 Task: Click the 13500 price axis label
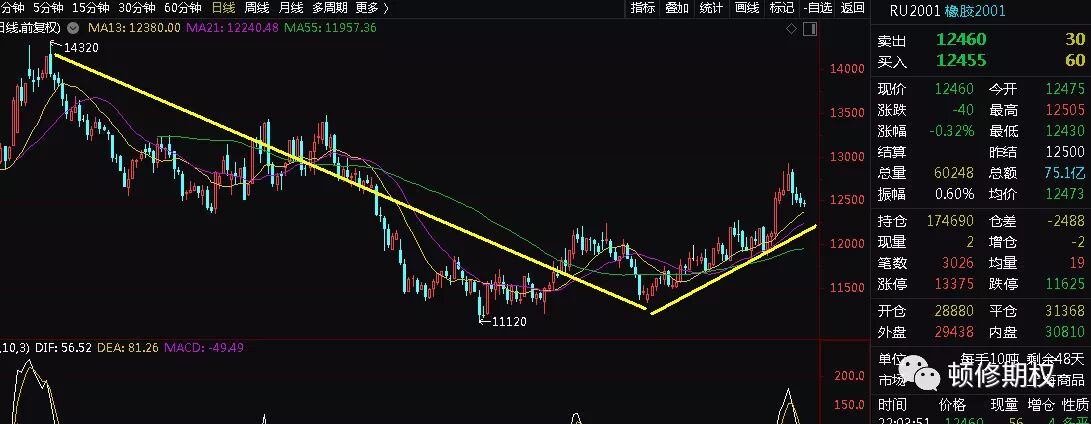coord(847,113)
